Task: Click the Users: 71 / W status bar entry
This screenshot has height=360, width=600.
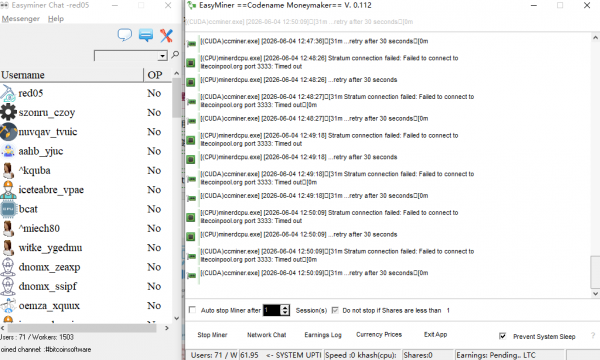Action: (214, 355)
